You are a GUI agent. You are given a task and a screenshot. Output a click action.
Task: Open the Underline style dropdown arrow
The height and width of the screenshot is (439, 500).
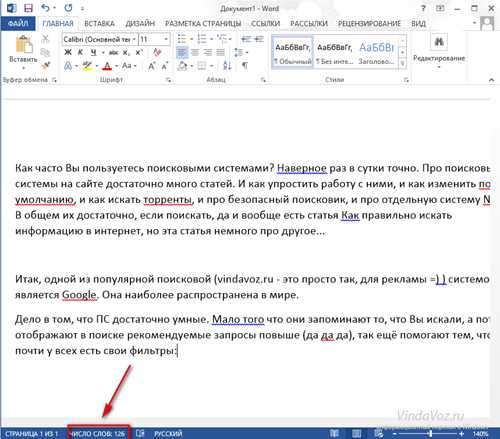[103, 53]
